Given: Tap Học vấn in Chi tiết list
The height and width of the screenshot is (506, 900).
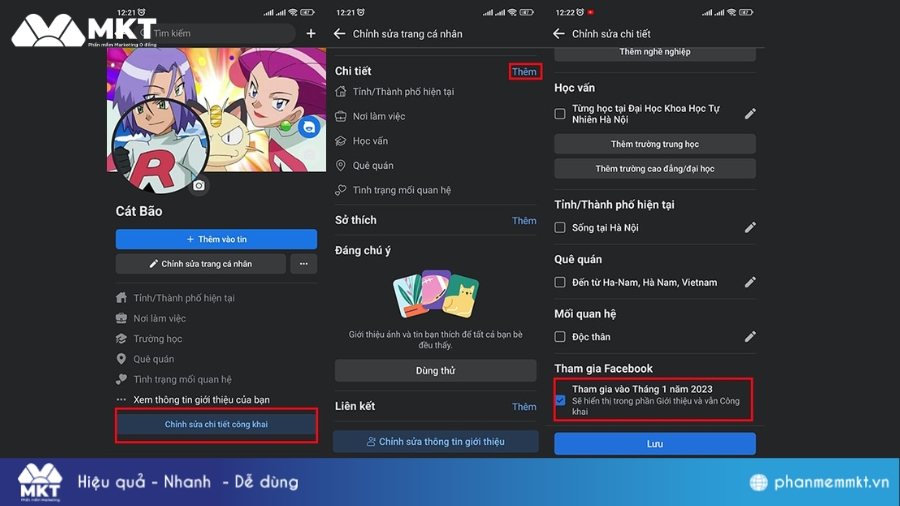Looking at the screenshot, I should [370, 141].
